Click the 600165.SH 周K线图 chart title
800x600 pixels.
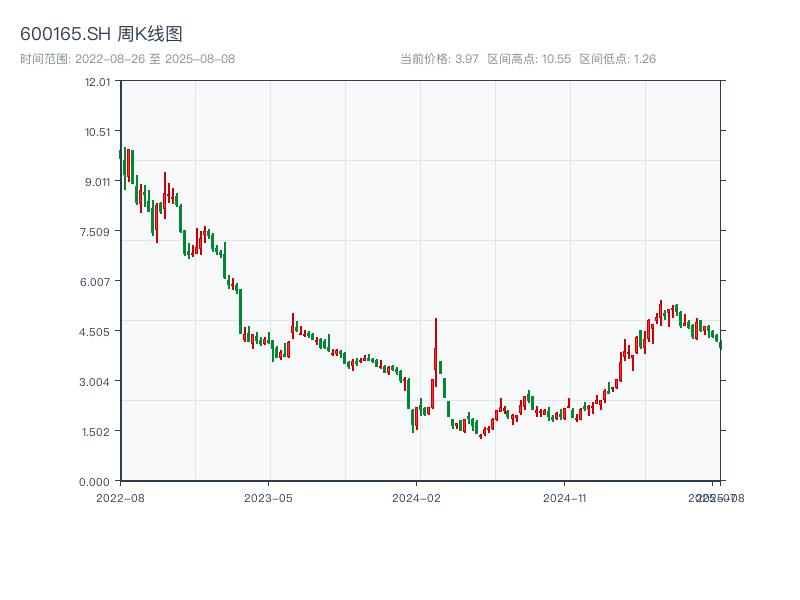[101, 35]
